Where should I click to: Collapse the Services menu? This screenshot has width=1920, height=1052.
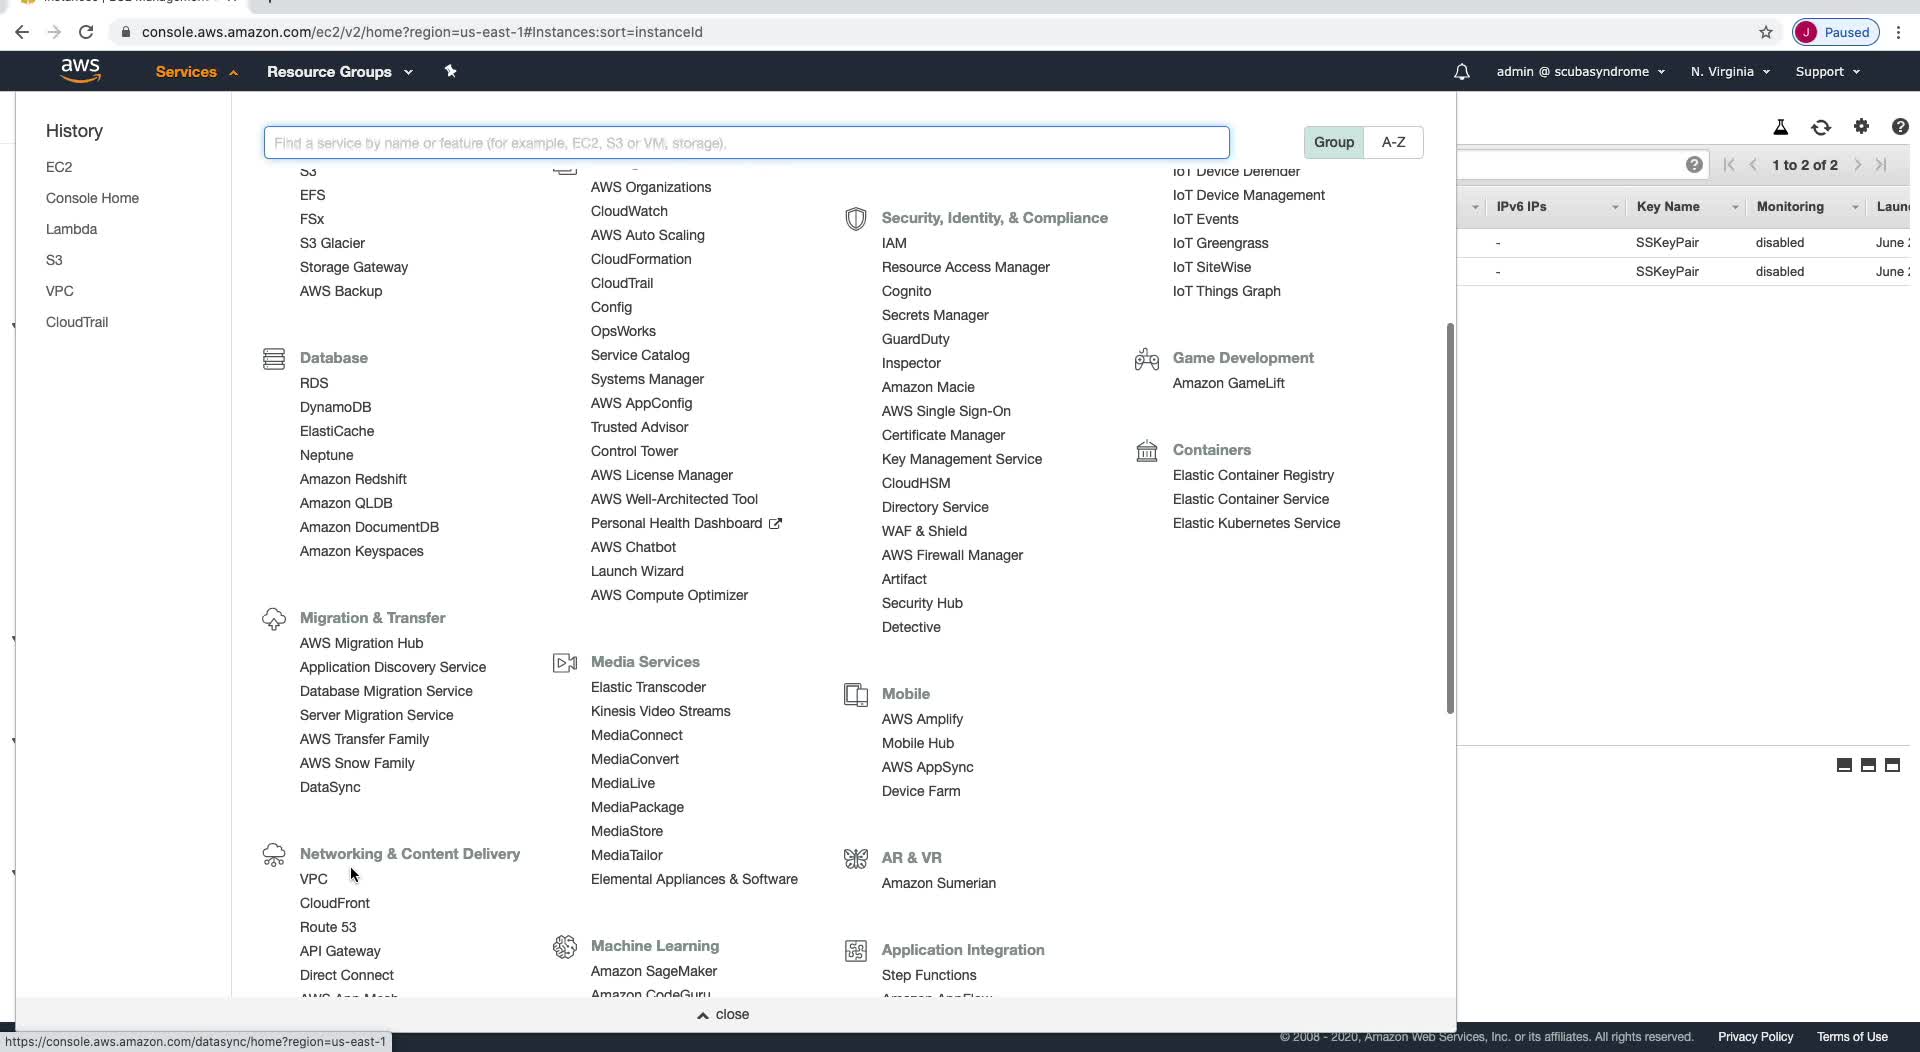pos(196,72)
